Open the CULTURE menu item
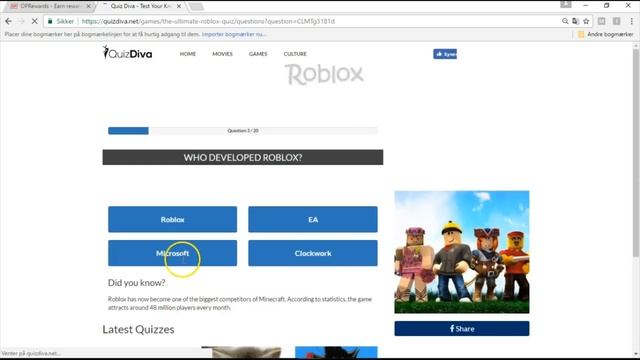 [295, 54]
